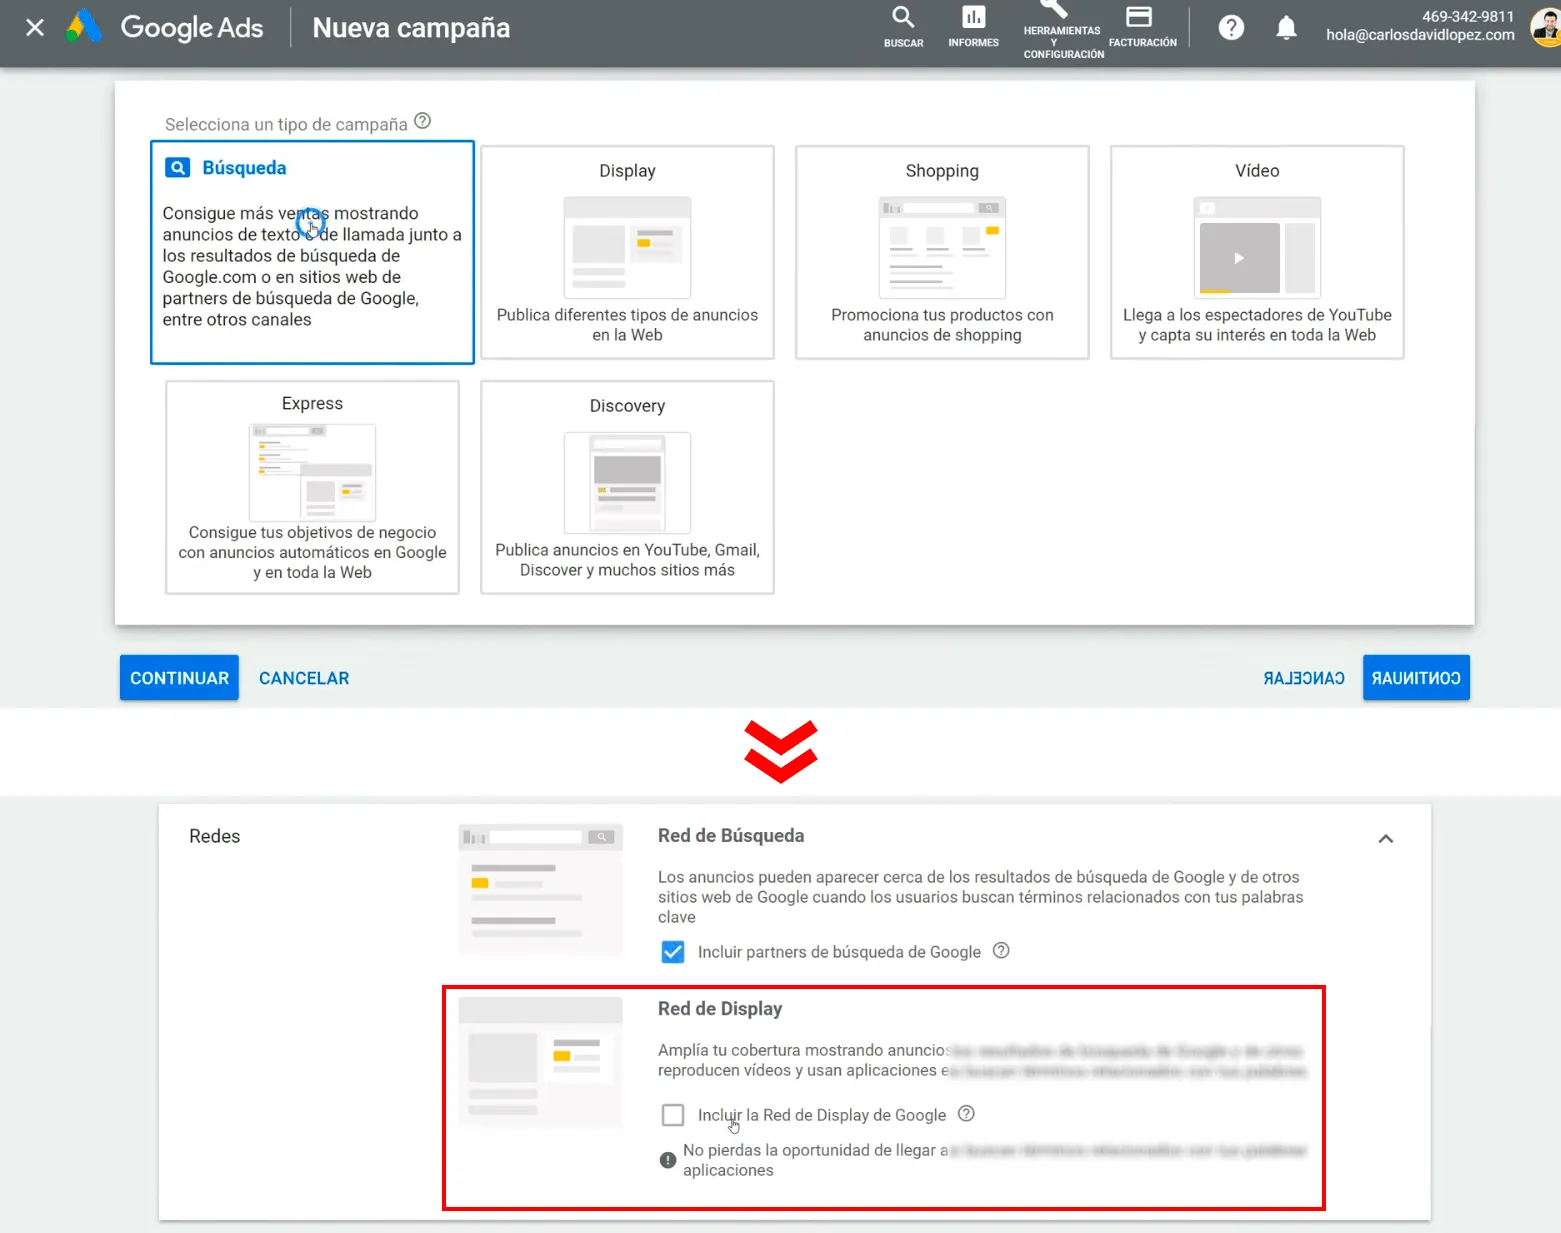Viewport: 1561px width, 1233px height.
Task: Close the new campaign dialog with X
Action: 35,28
